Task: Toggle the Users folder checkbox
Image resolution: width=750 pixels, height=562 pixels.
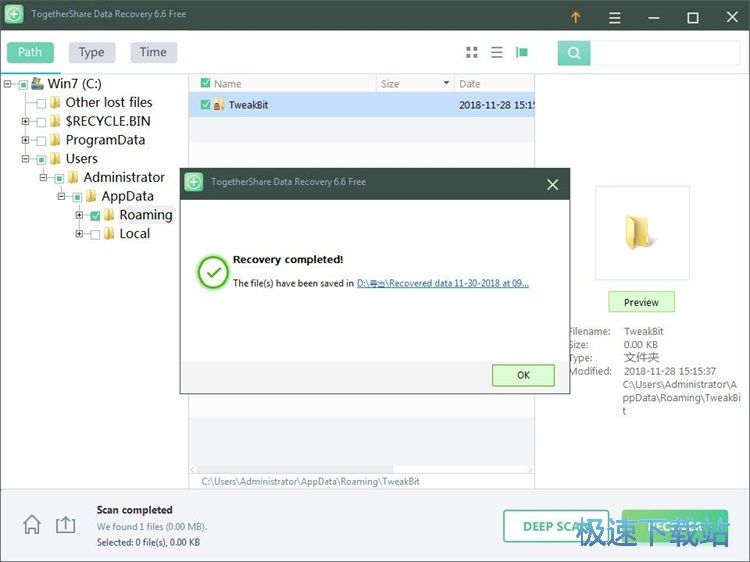Action: tap(41, 160)
